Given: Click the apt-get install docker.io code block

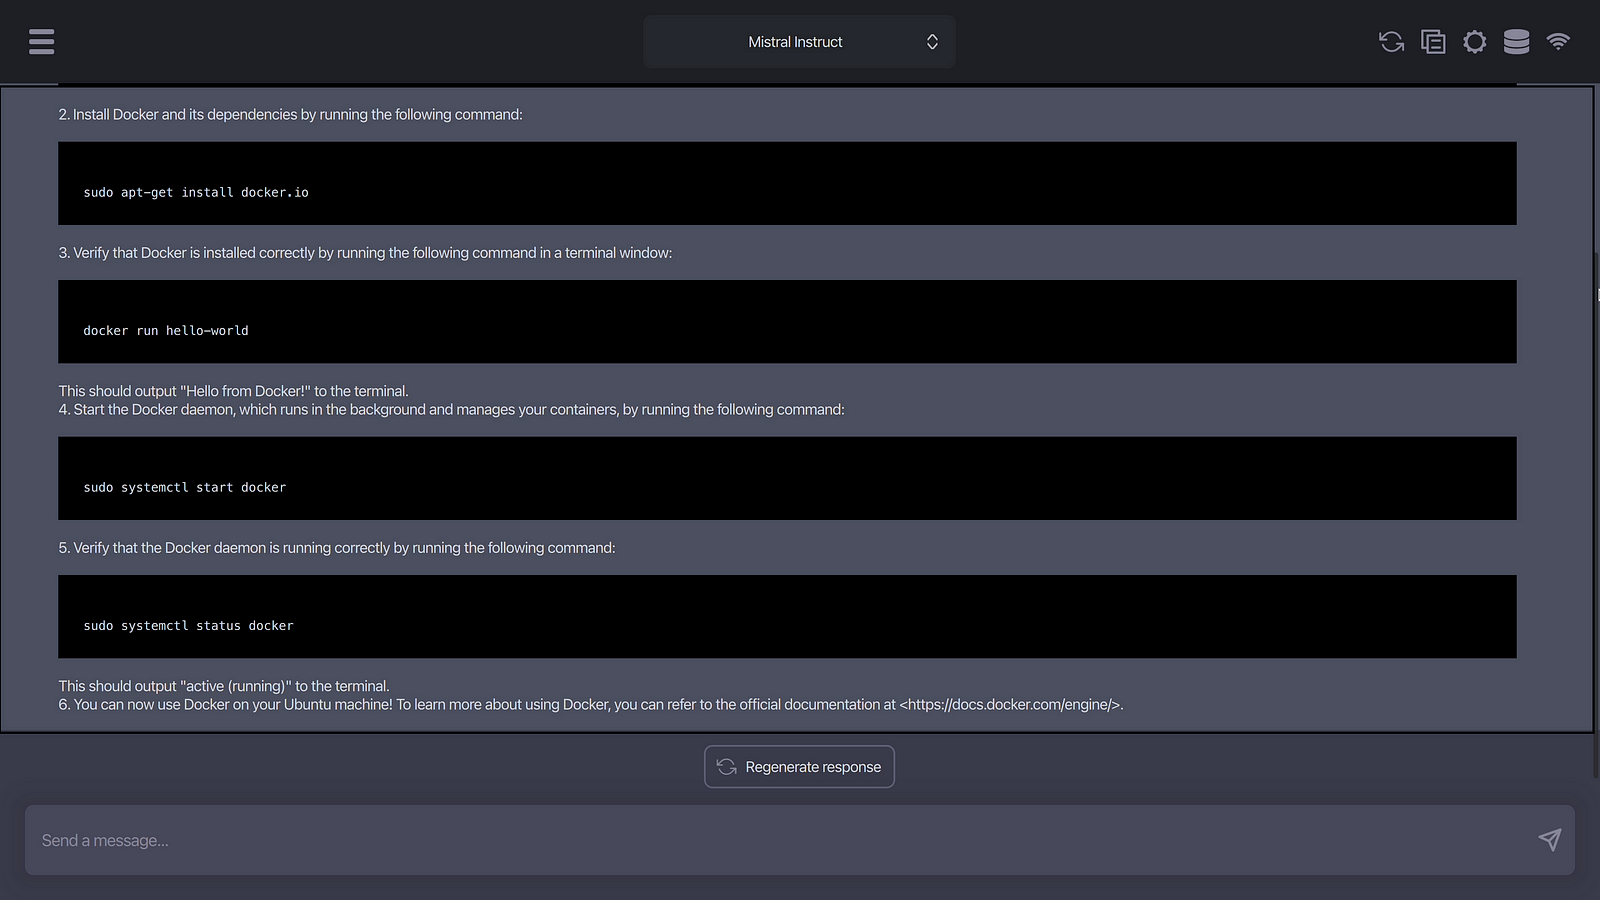Looking at the screenshot, I should click(x=787, y=183).
